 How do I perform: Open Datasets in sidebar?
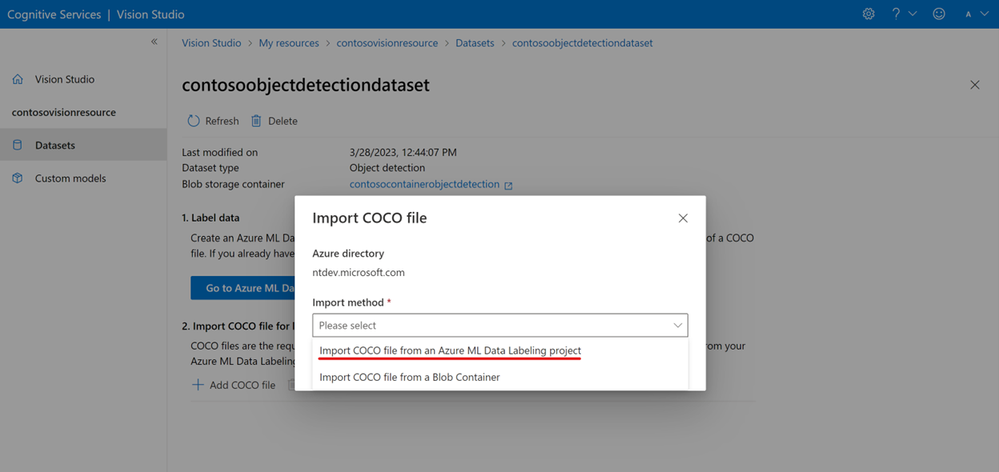[x=83, y=145]
